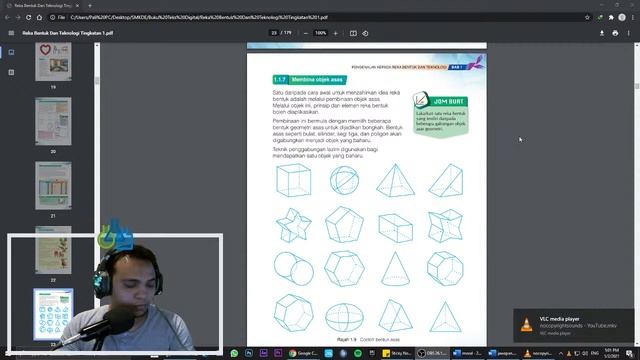Switch to Google Chrome taskbar button
Image resolution: width=640 pixels, height=360 pixels.
303,353
